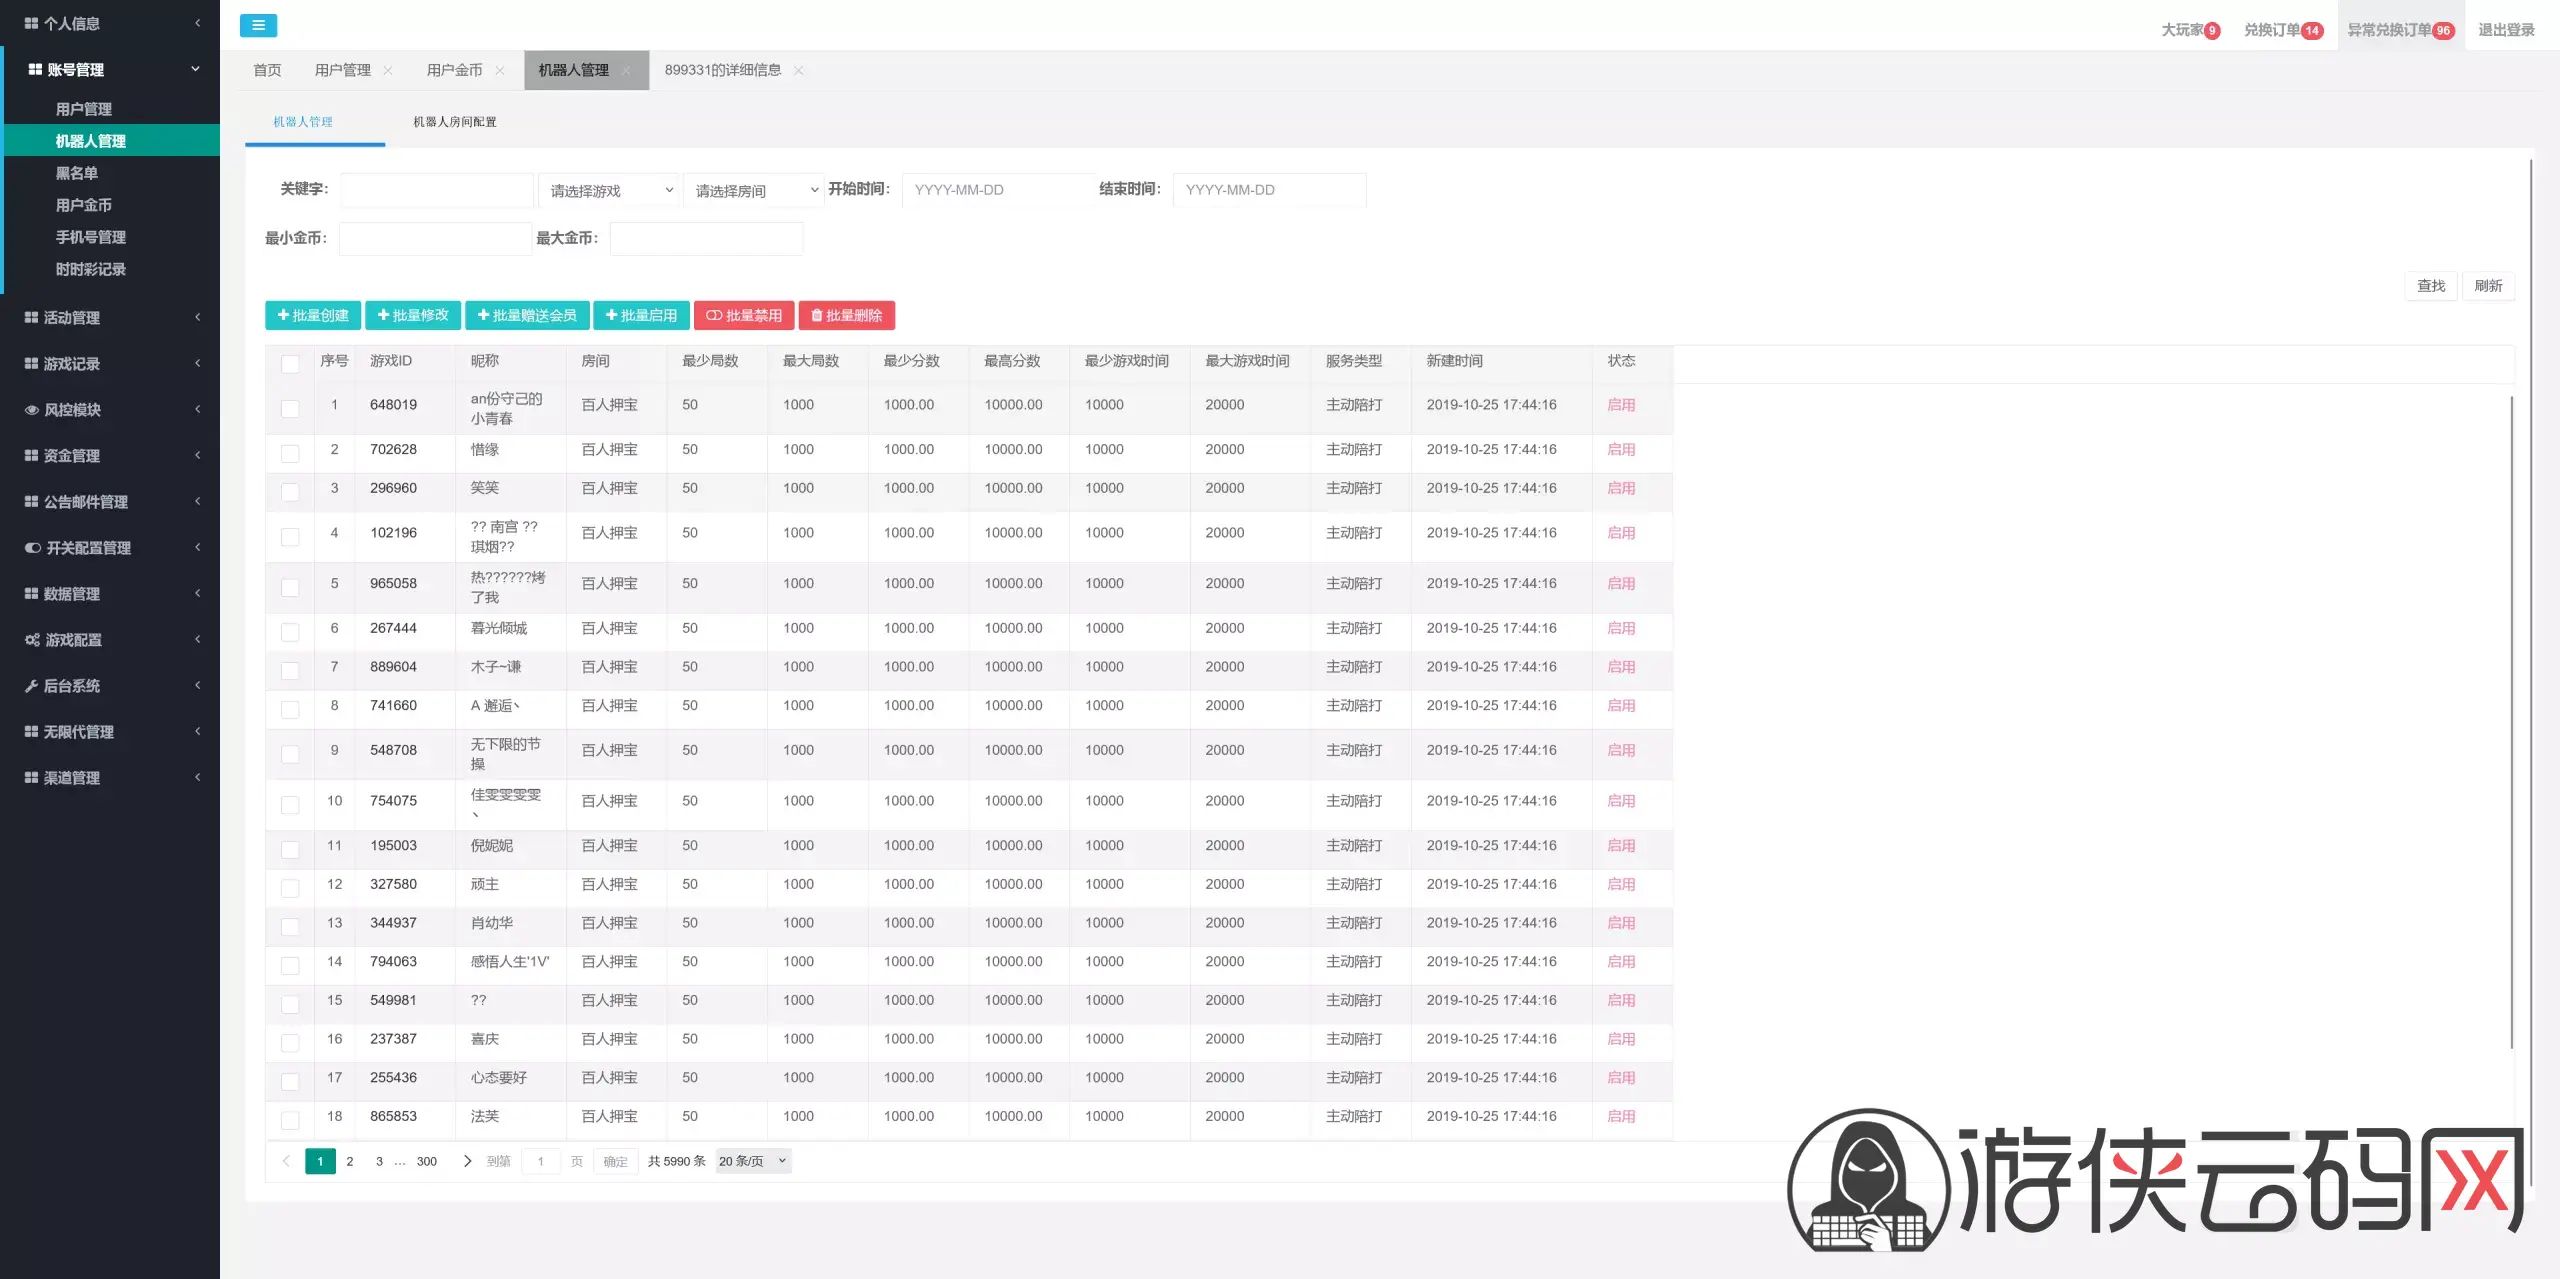Collapse the 账号管理 sidebar section
Image resolution: width=2560 pixels, height=1279 pixels.
pyautogui.click(x=110, y=70)
